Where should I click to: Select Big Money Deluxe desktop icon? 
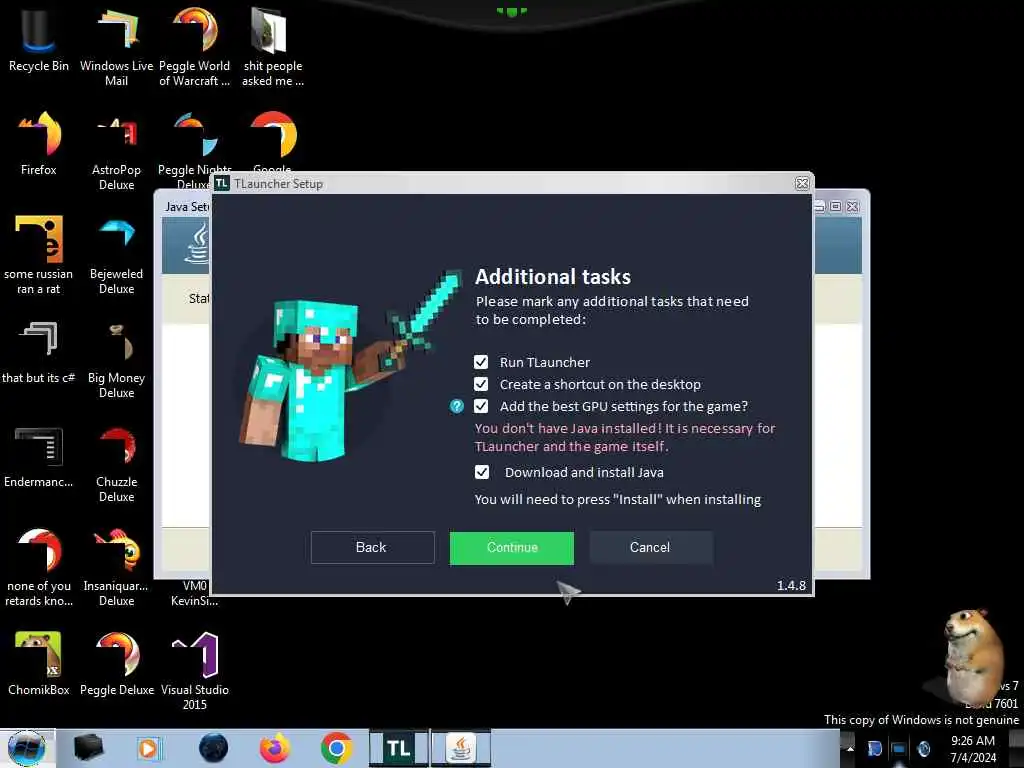[116, 359]
